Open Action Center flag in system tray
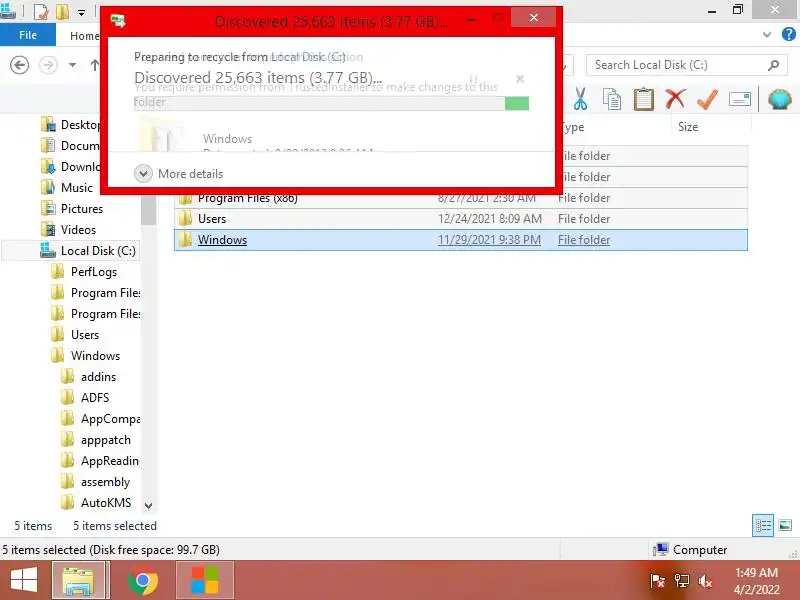 pos(658,581)
